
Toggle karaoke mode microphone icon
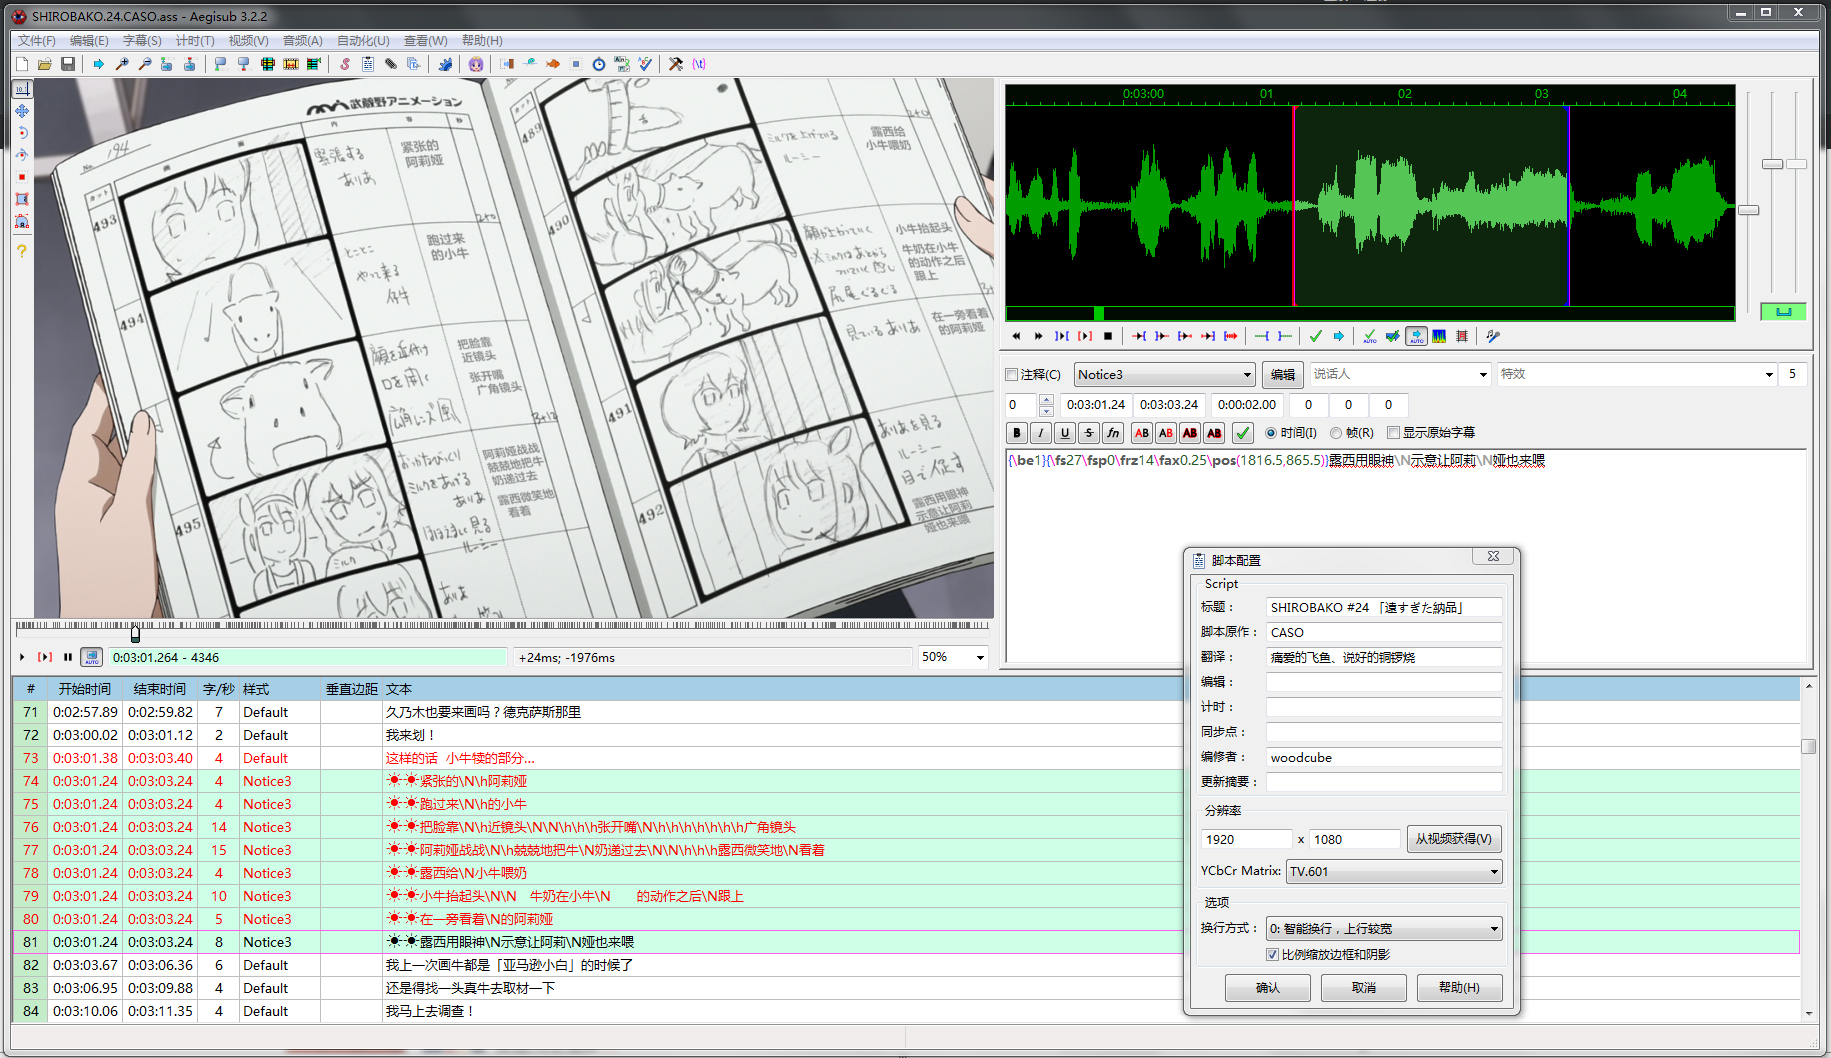1493,336
